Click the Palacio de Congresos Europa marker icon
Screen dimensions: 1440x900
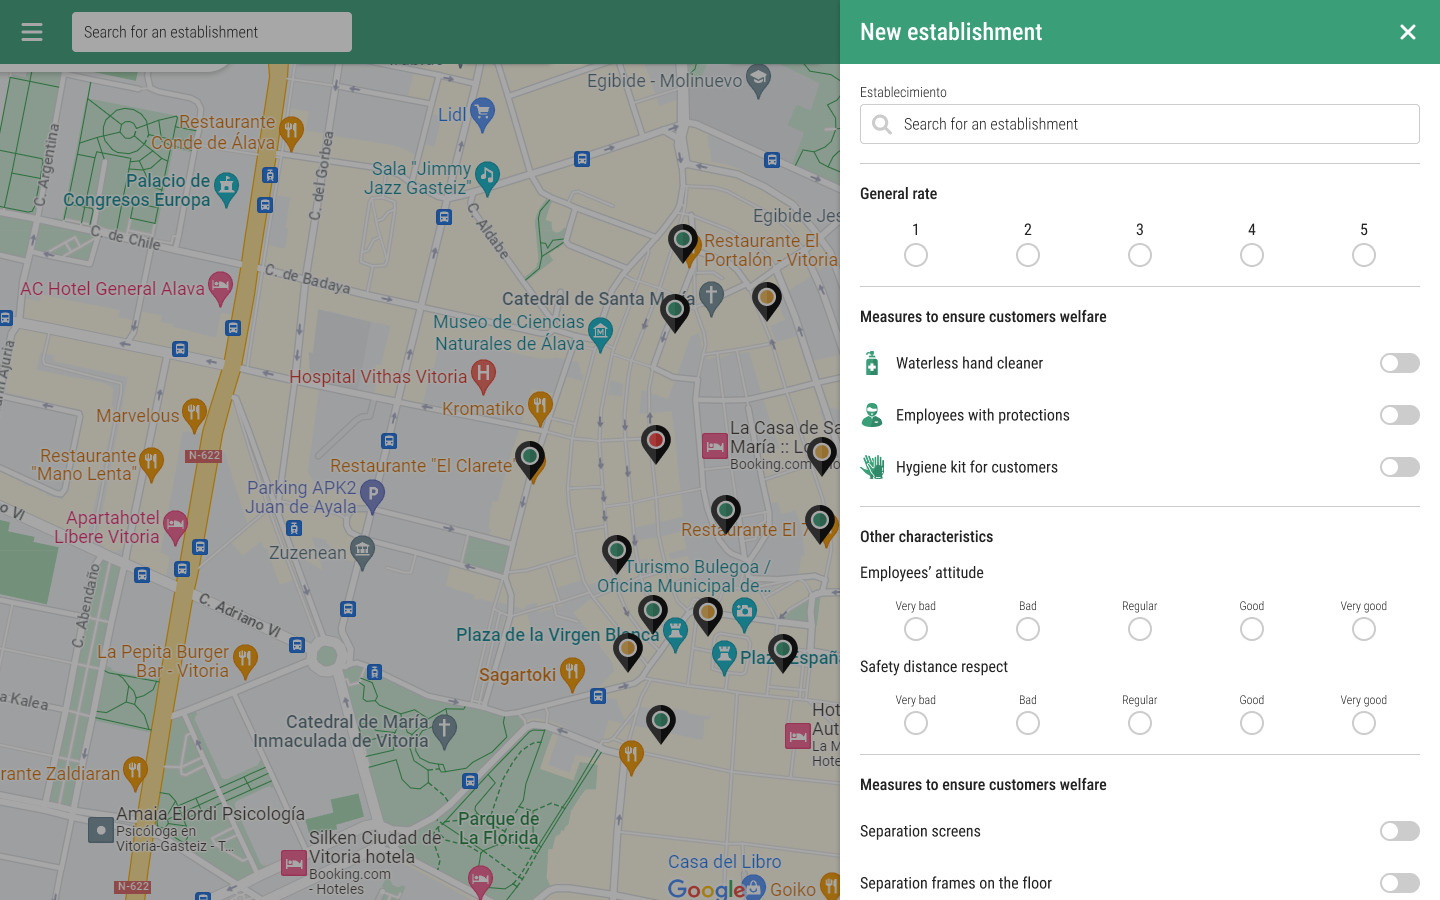[227, 188]
